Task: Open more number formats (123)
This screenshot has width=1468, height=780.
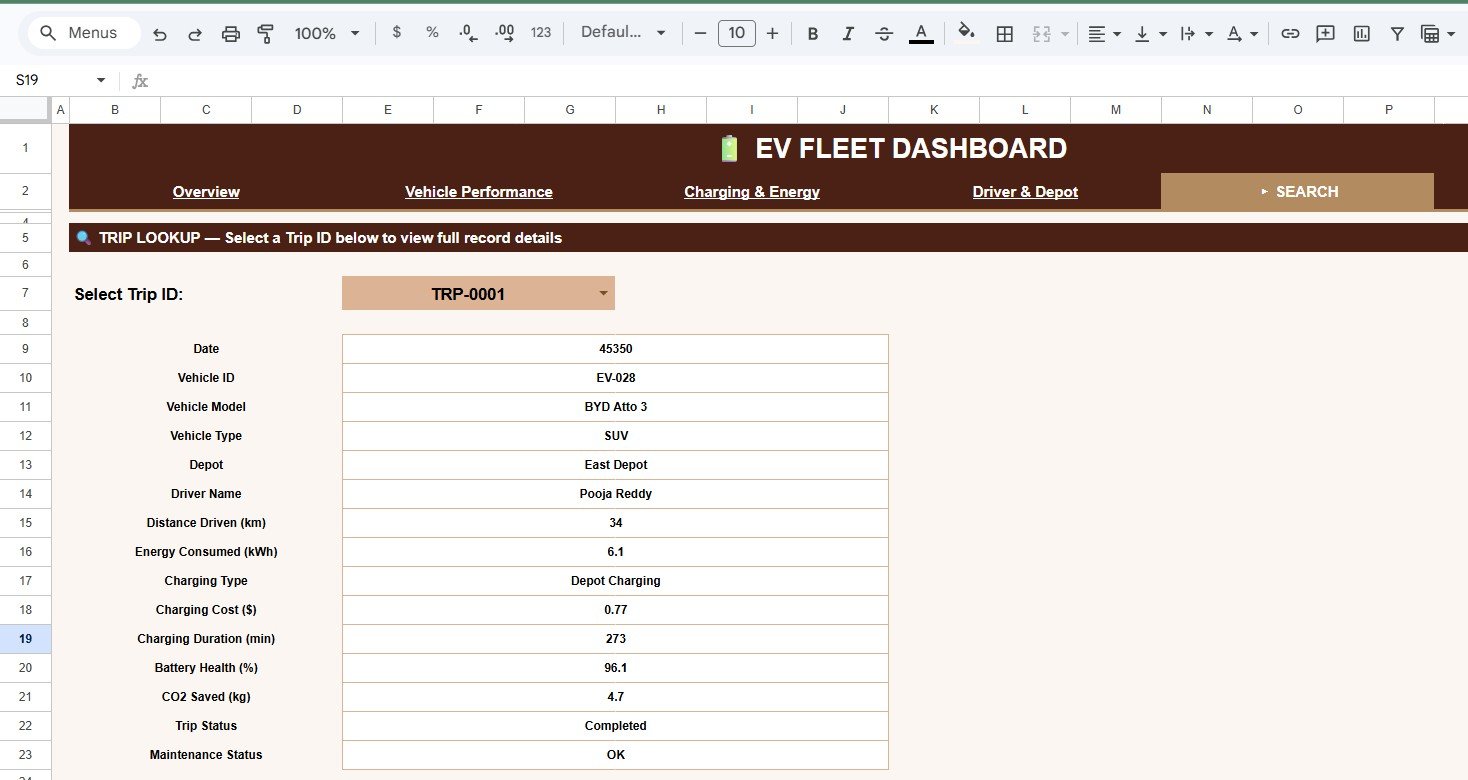Action: point(541,33)
